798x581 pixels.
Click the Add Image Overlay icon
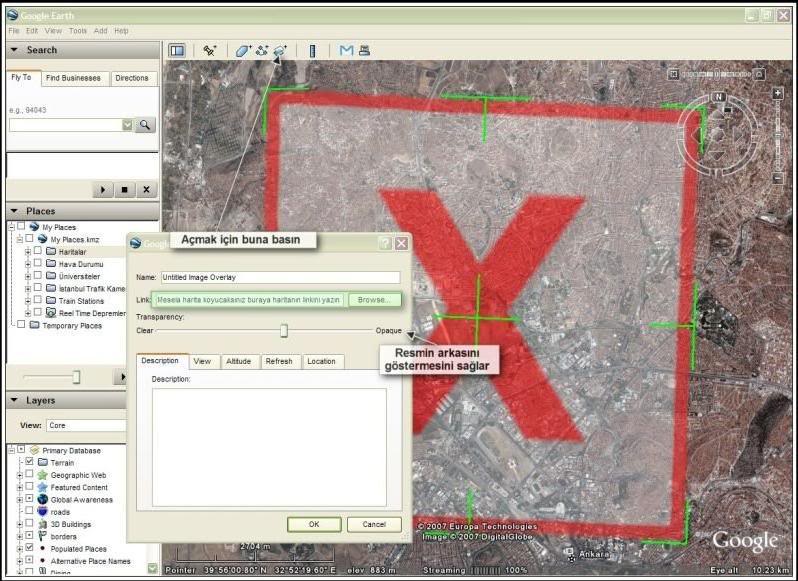click(280, 50)
